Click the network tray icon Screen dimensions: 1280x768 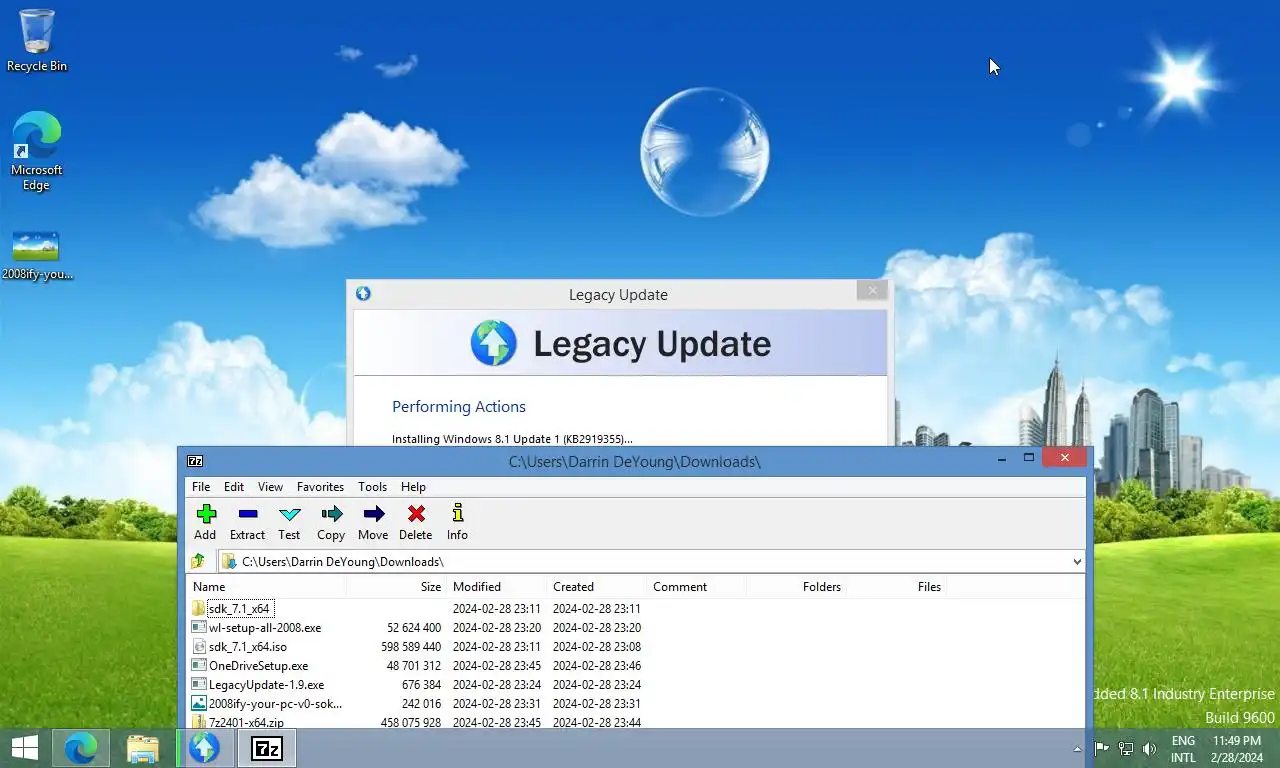(x=1125, y=748)
